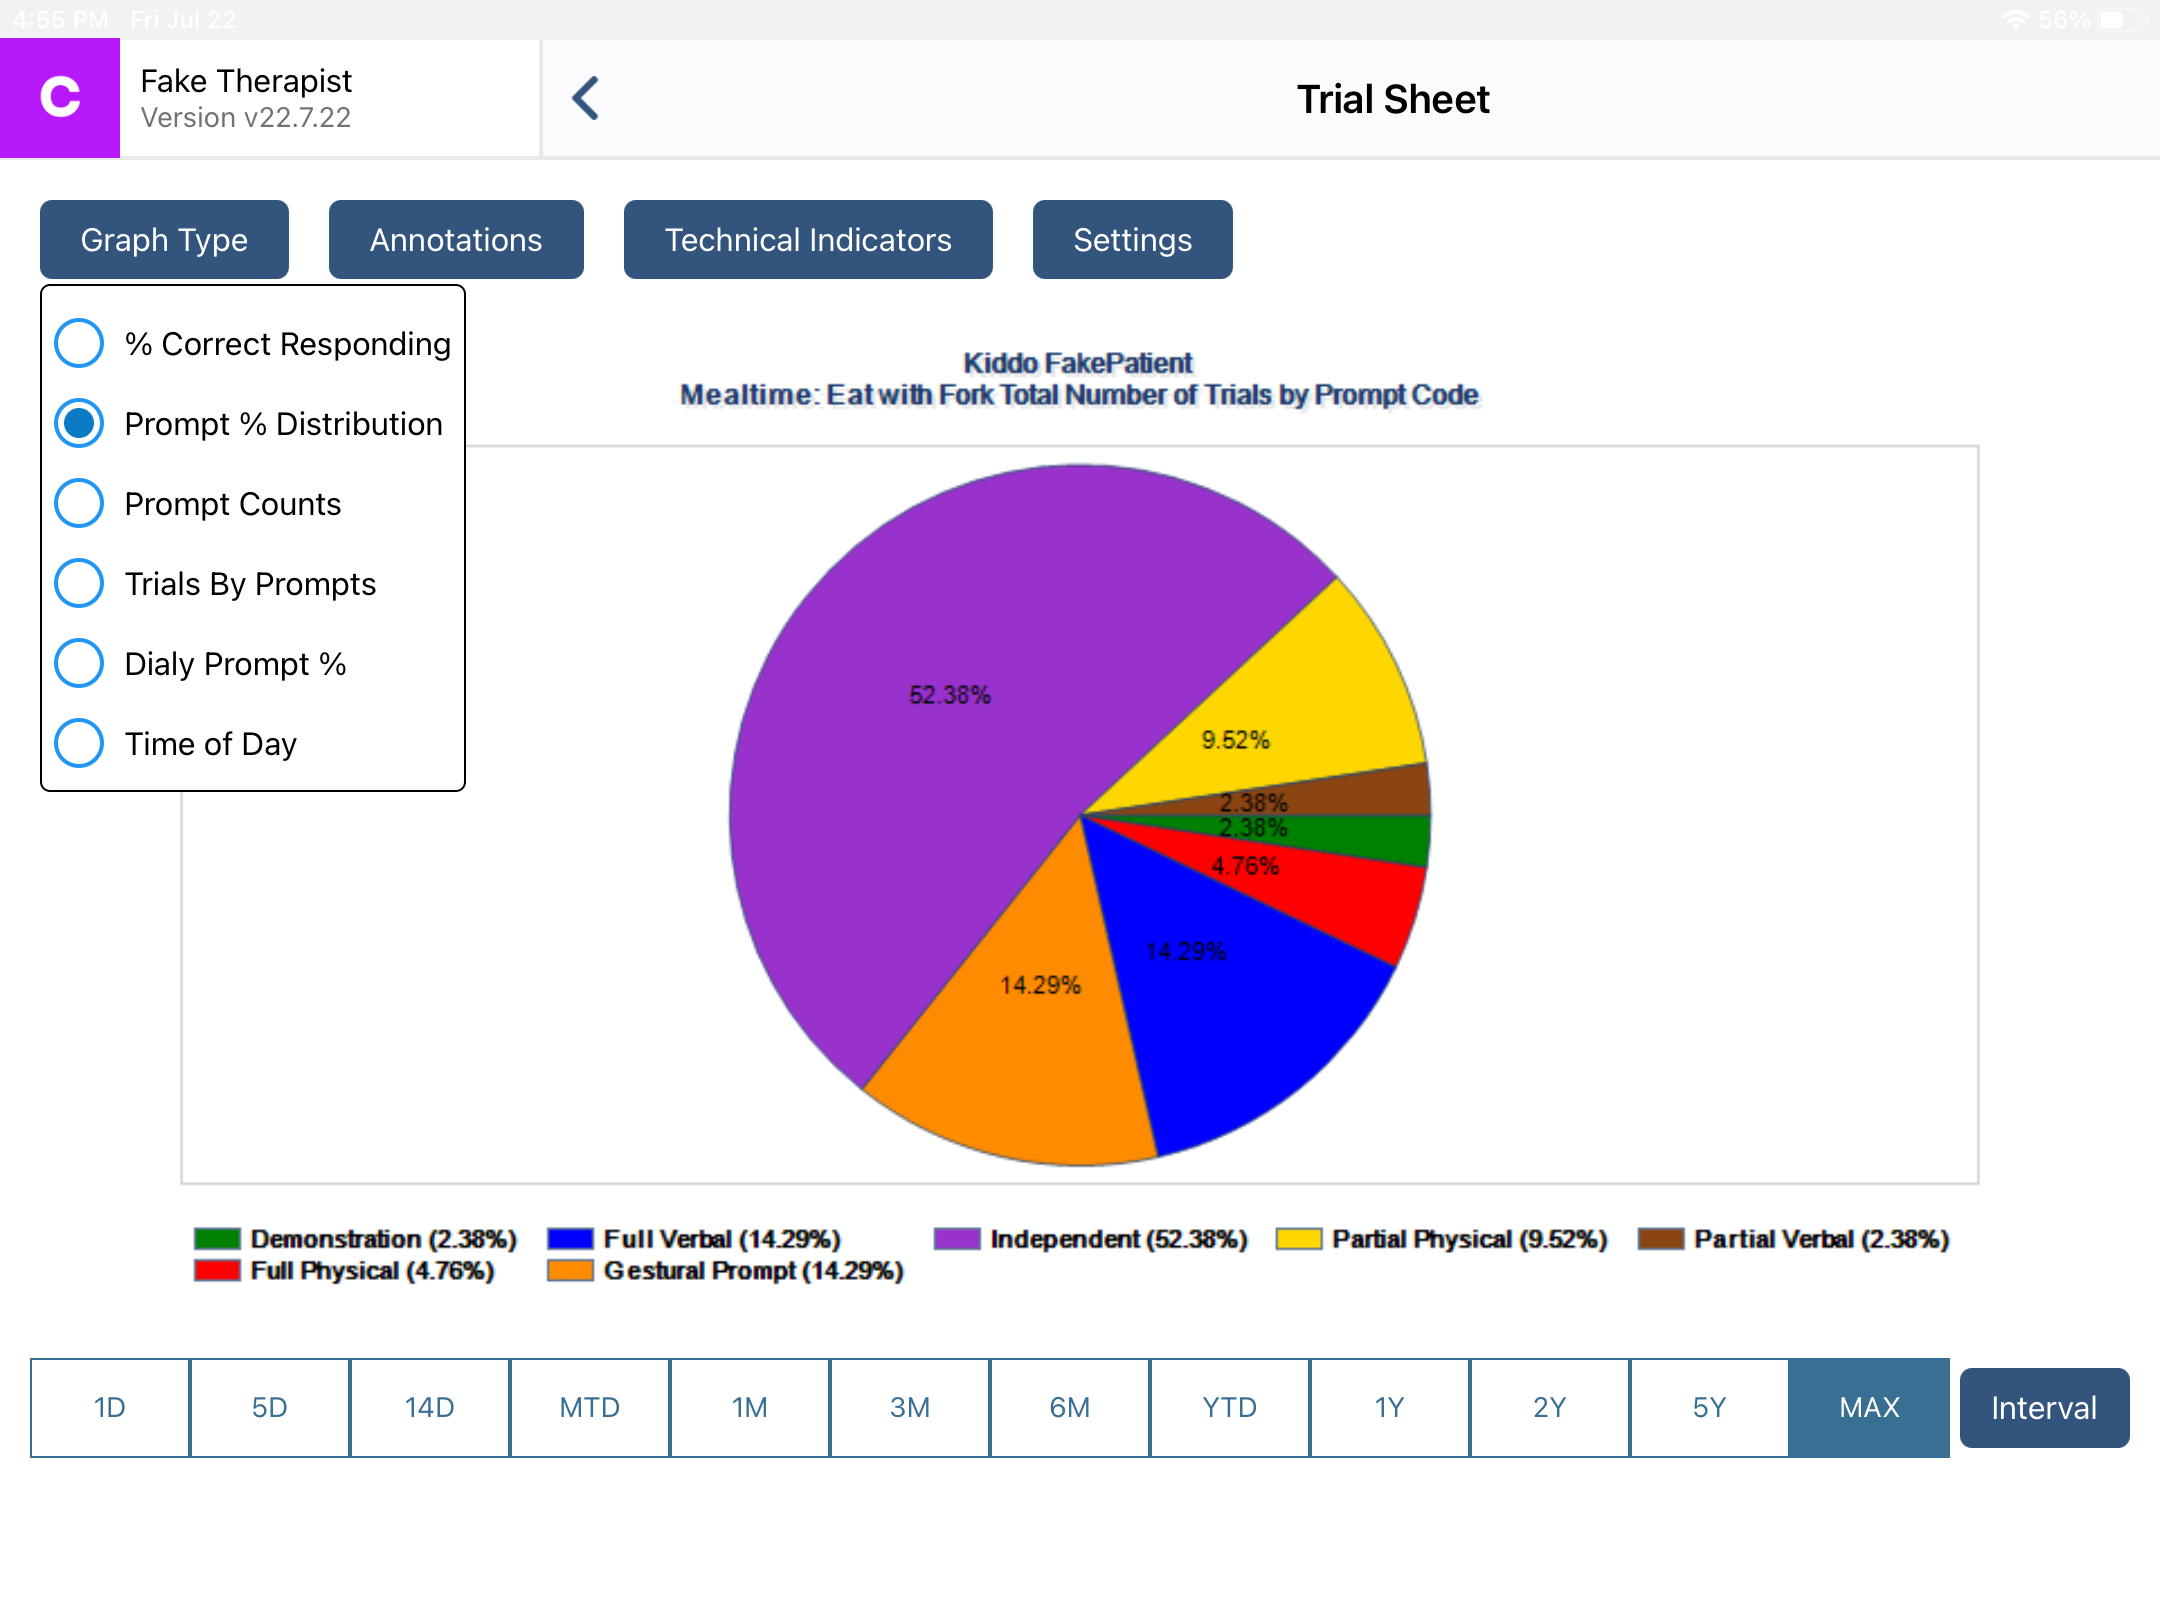Open the Annotations dropdown

coord(455,239)
